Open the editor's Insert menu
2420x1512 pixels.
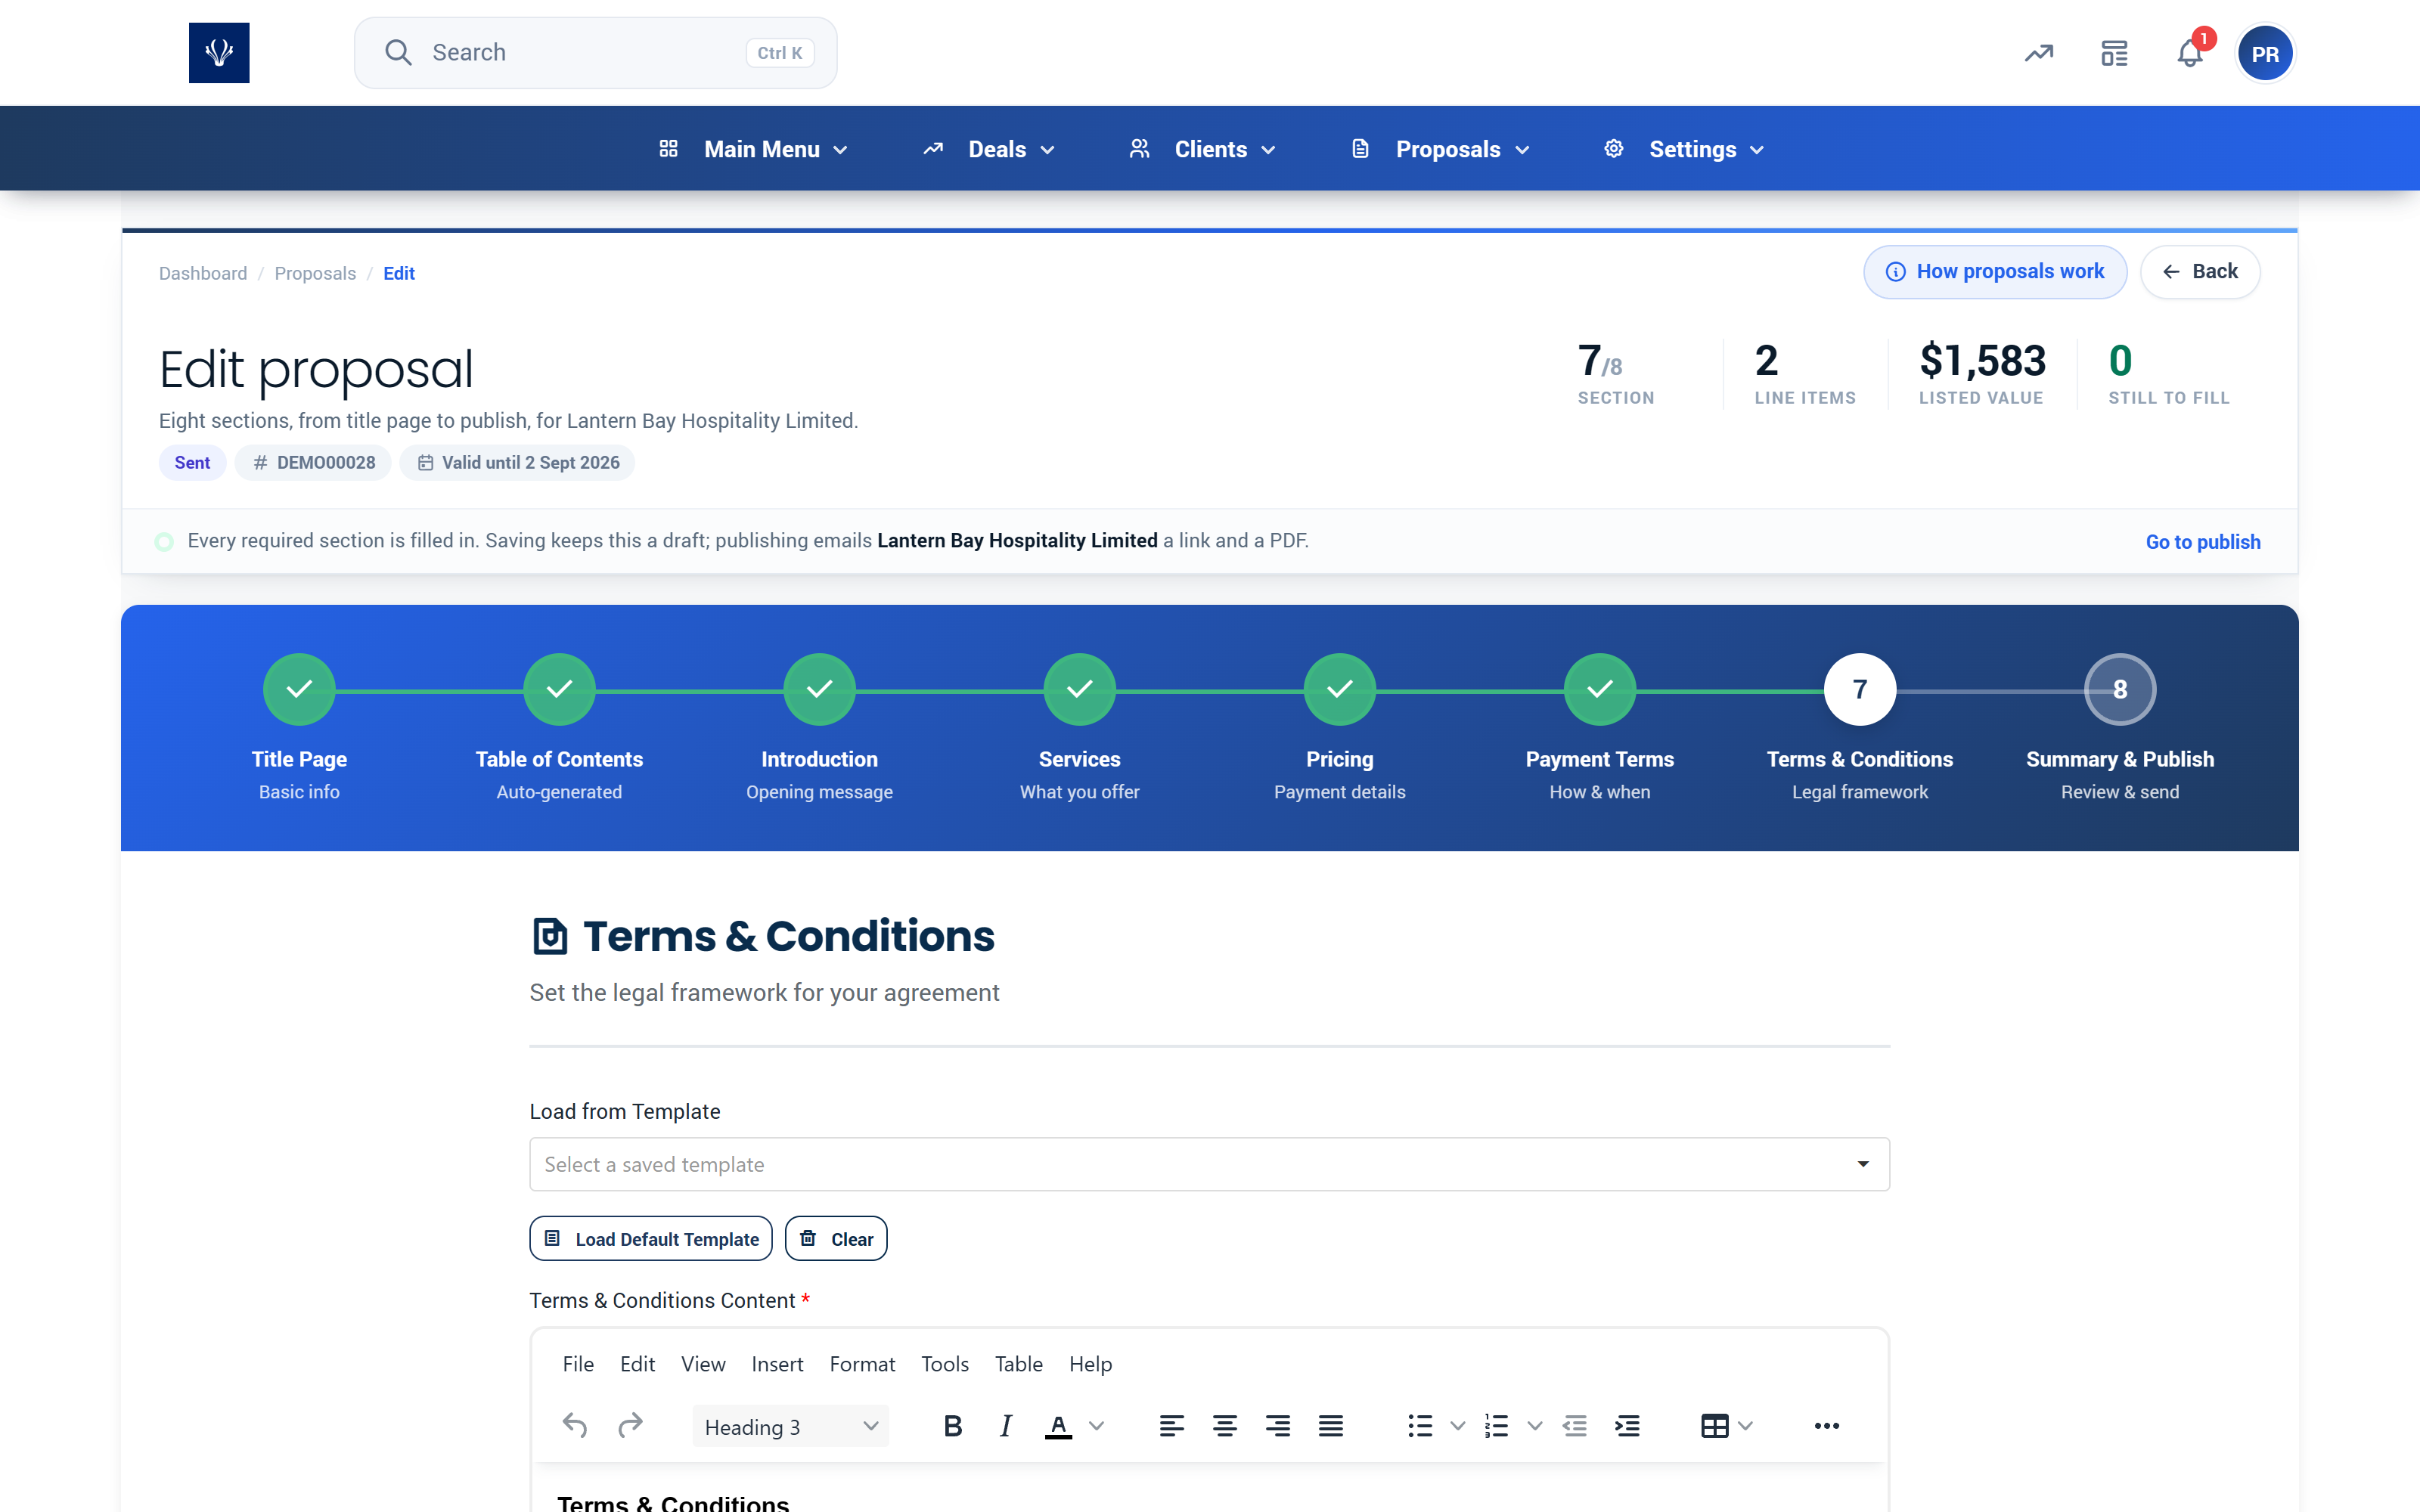(x=777, y=1364)
